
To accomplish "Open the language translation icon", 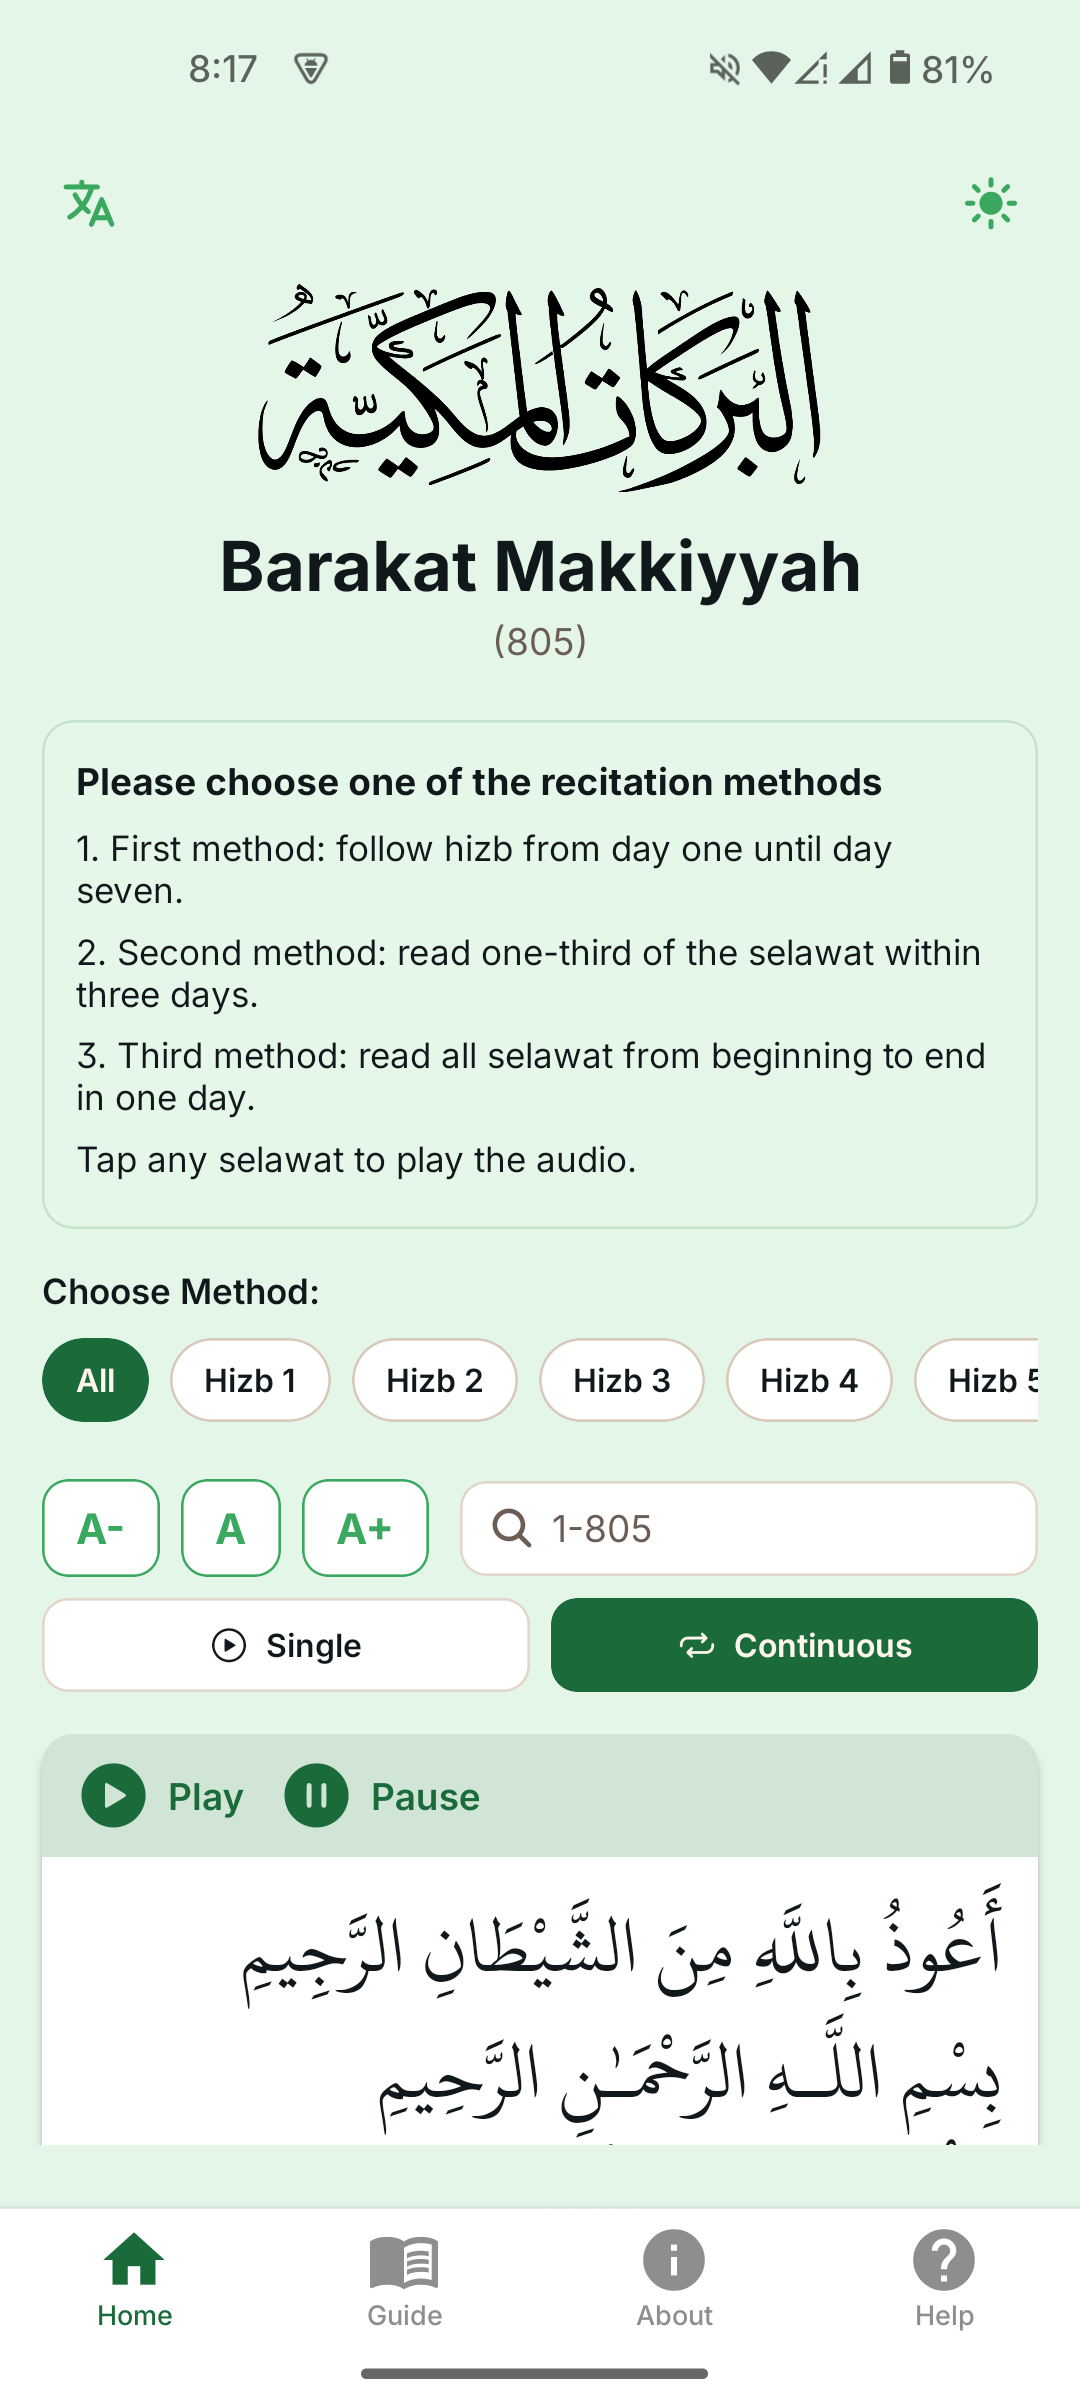I will tap(89, 204).
